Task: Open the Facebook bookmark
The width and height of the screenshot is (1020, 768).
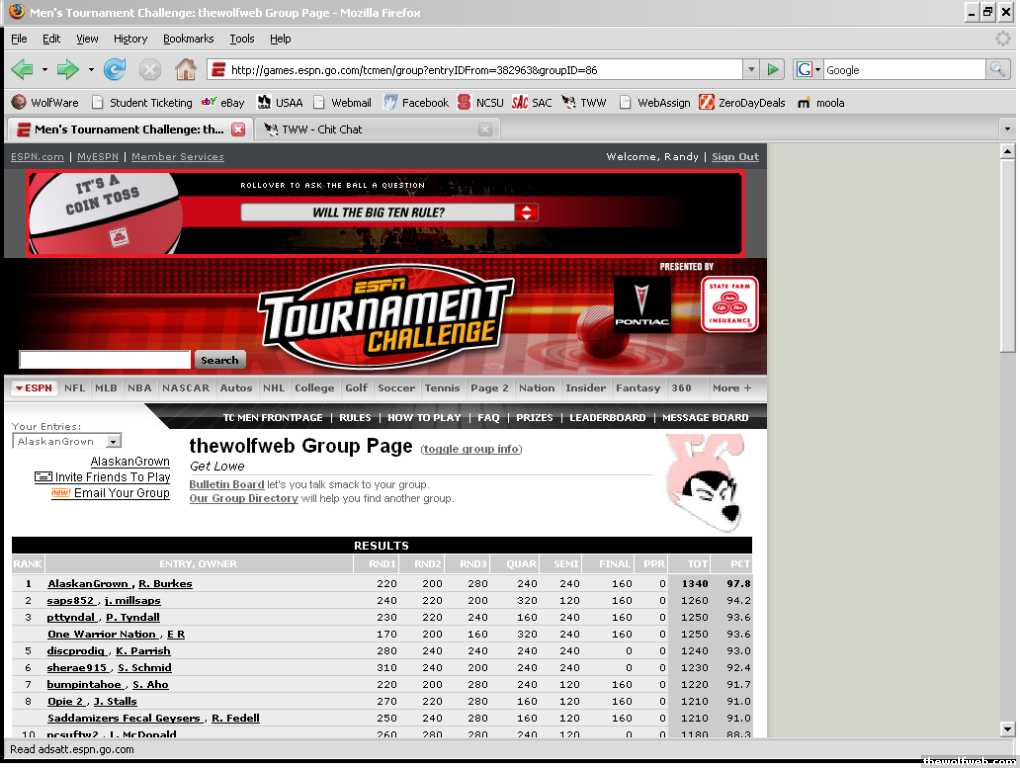Action: pos(416,102)
